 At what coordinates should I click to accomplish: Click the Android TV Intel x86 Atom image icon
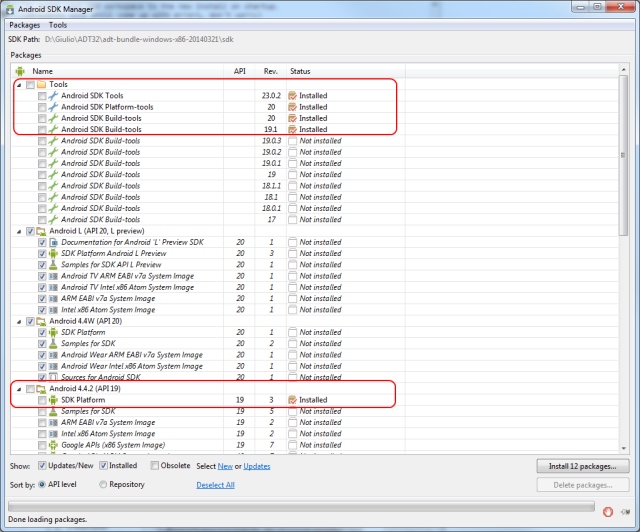pyautogui.click(x=53, y=287)
